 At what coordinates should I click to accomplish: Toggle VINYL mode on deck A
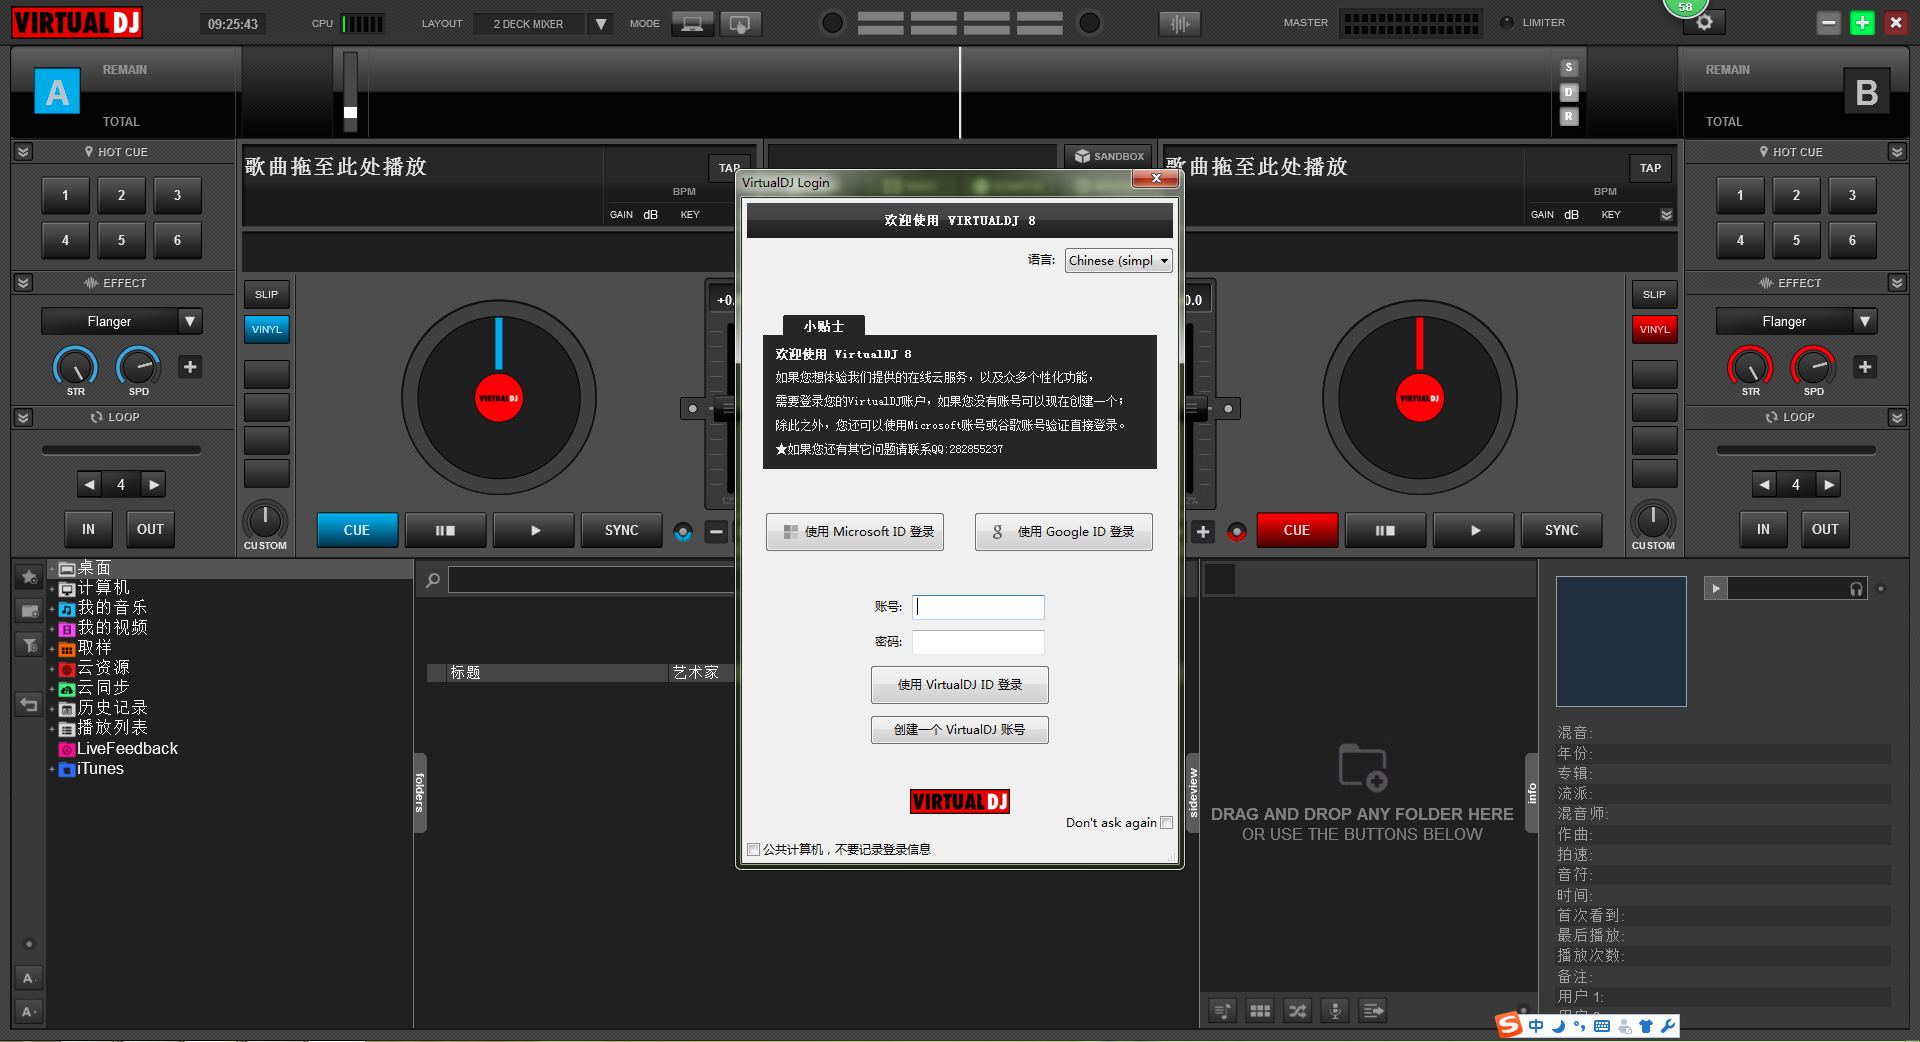(x=267, y=329)
